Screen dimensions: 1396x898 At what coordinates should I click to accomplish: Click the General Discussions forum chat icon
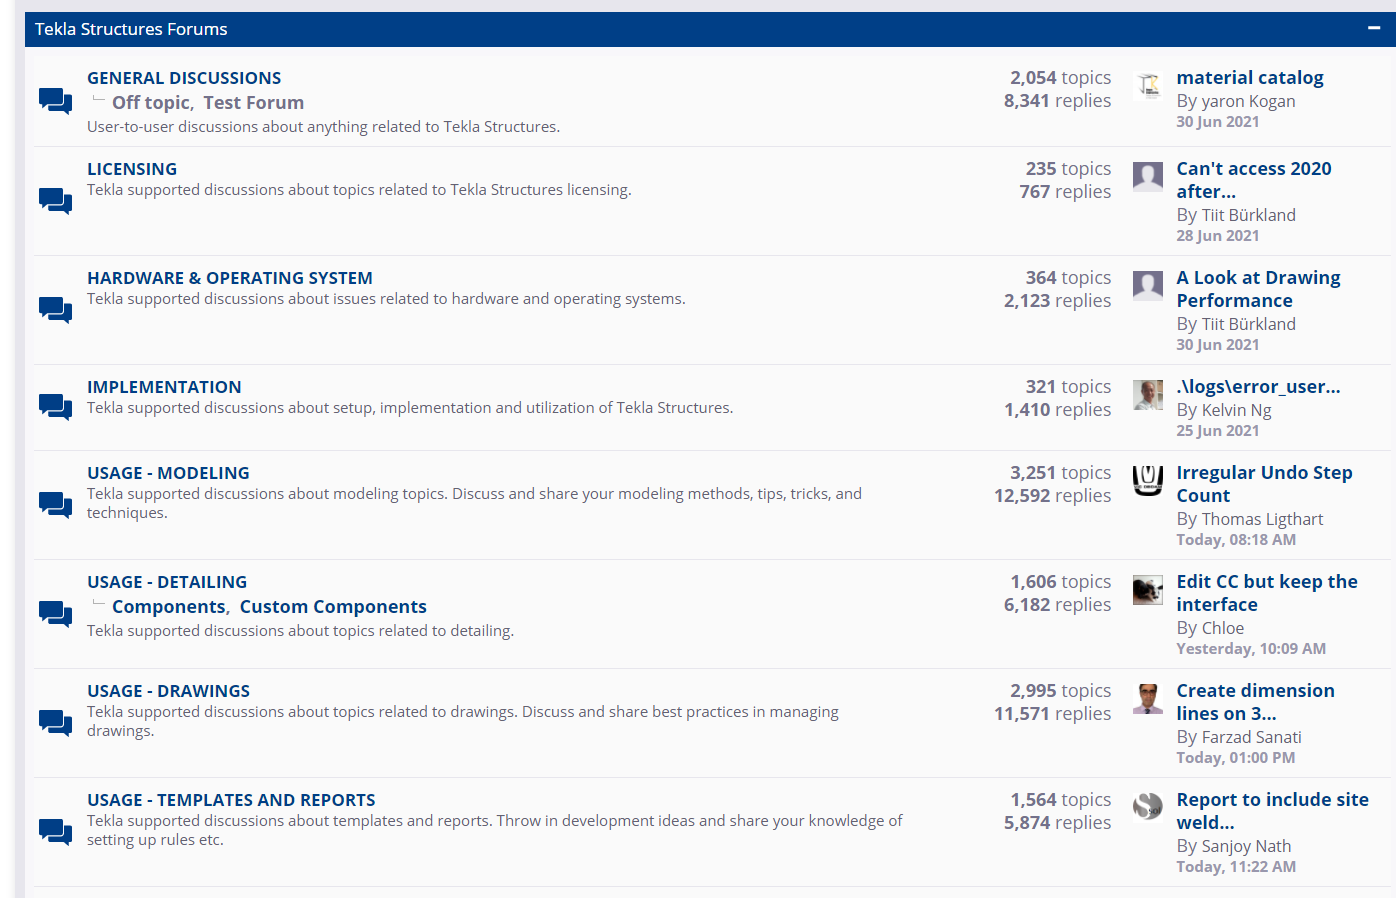55,101
